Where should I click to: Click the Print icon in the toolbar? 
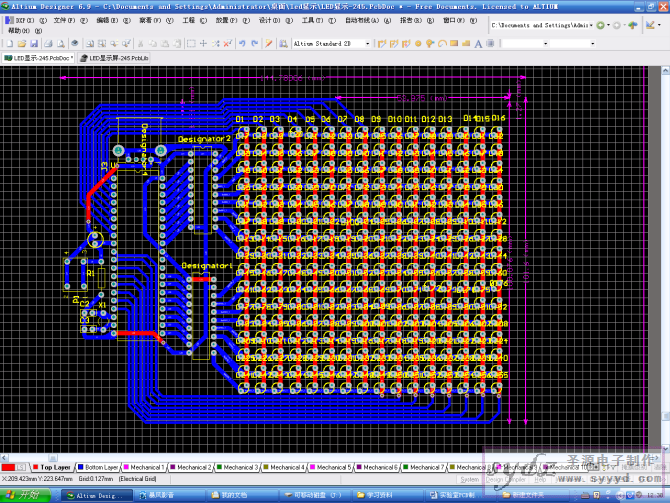(48, 44)
